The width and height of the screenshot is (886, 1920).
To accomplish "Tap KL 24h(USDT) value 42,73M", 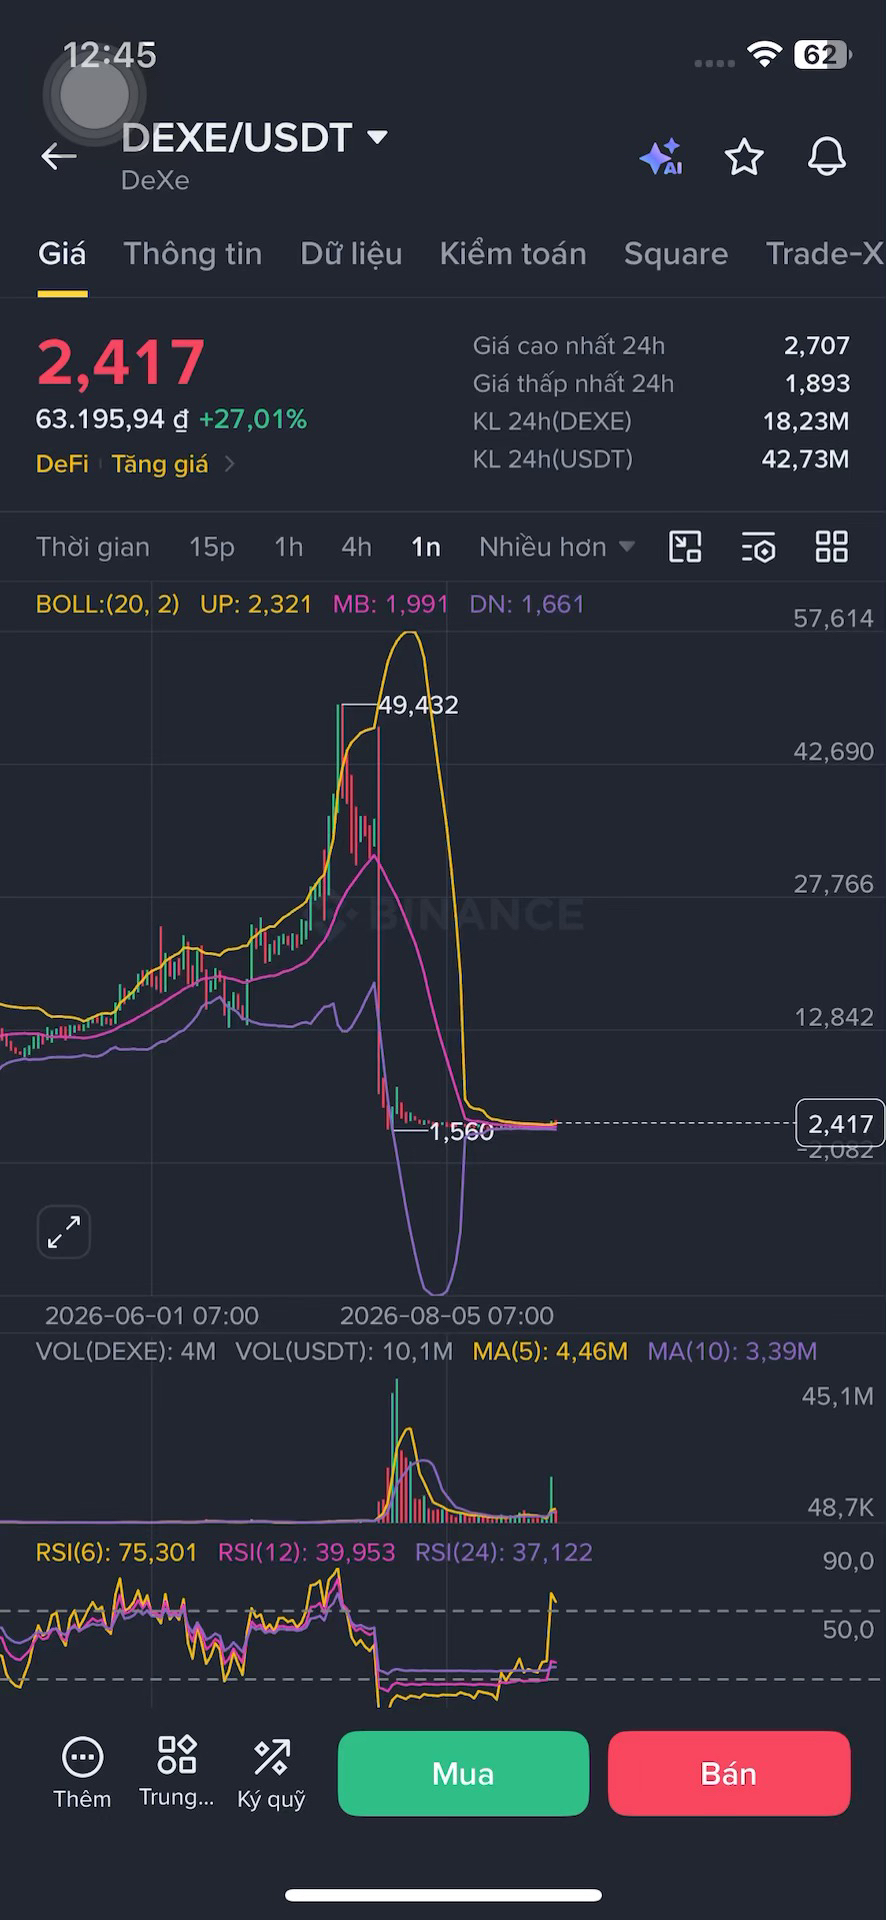I will pos(806,460).
